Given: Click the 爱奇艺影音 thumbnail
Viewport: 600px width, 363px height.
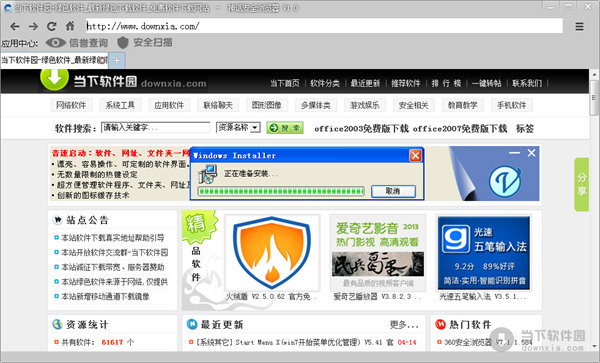Looking at the screenshot, I should coord(378,252).
